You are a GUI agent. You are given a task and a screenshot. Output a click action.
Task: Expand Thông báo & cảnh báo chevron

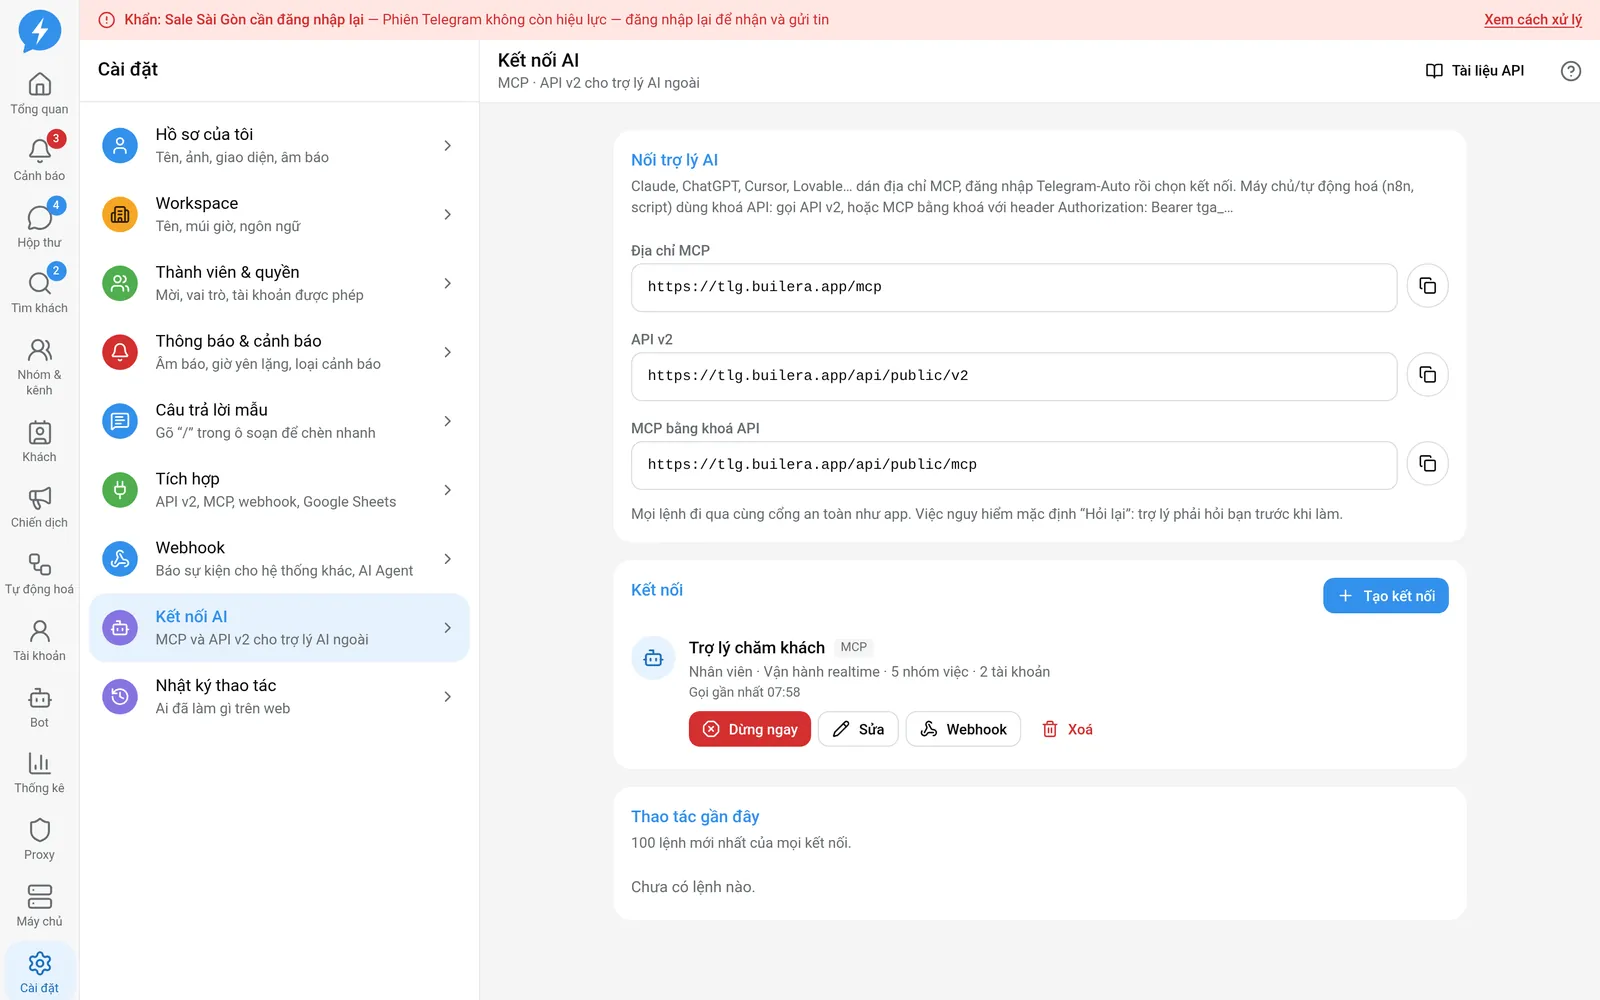[x=447, y=353]
